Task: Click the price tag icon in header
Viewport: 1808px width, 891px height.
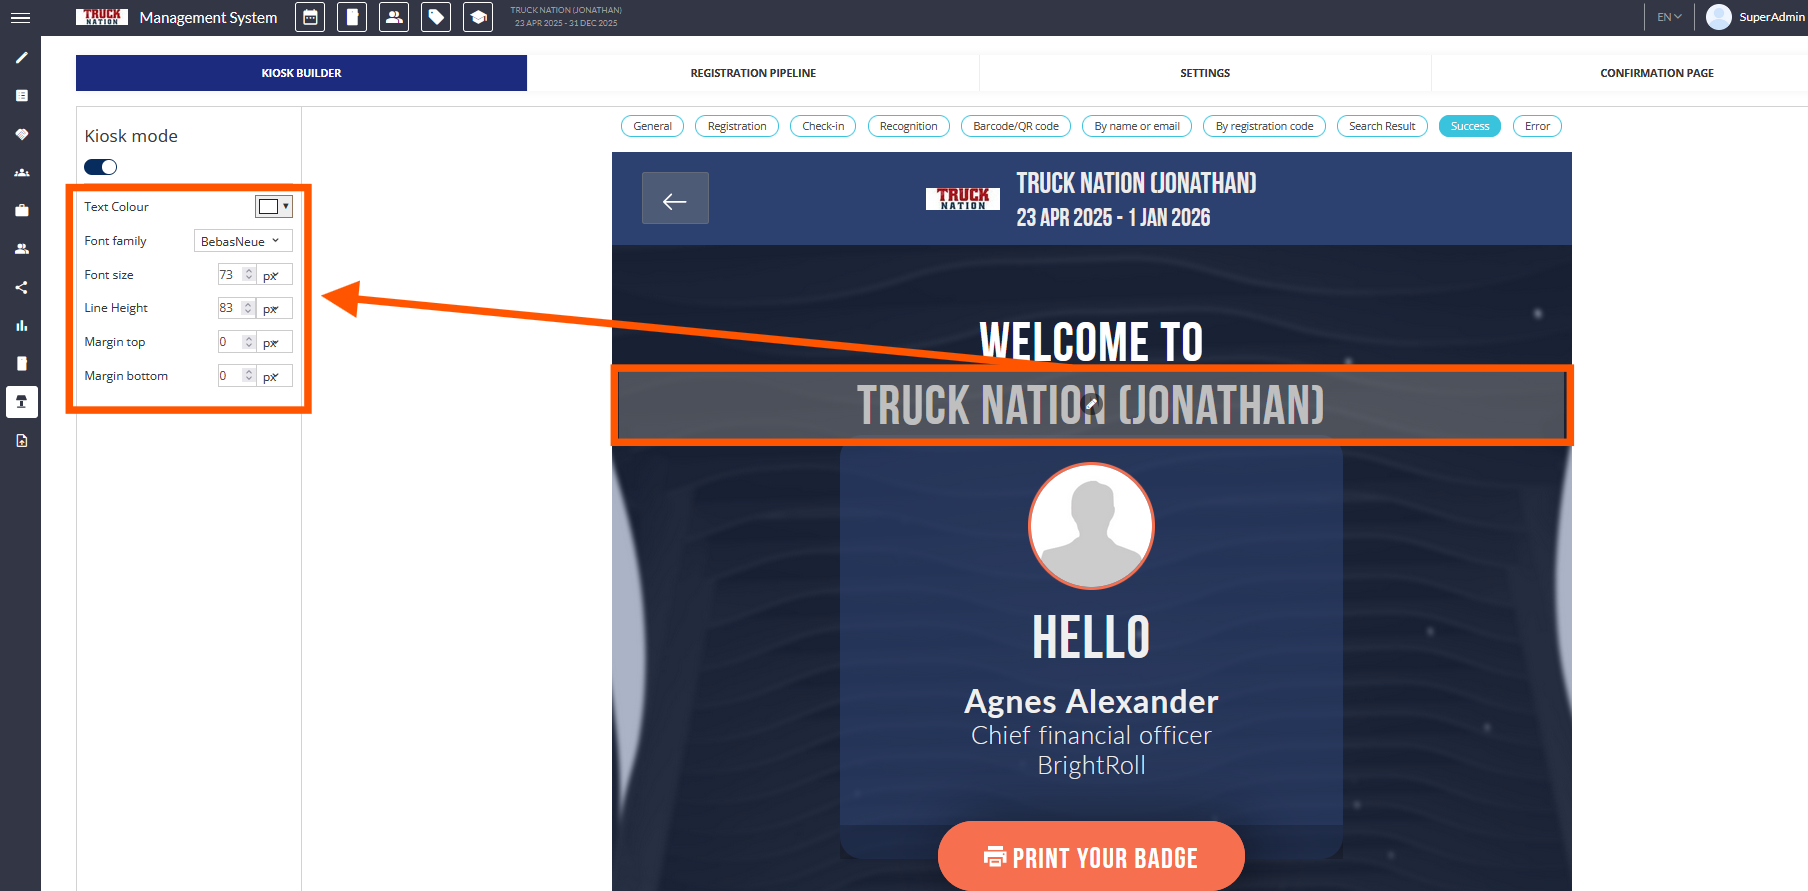Action: point(436,17)
